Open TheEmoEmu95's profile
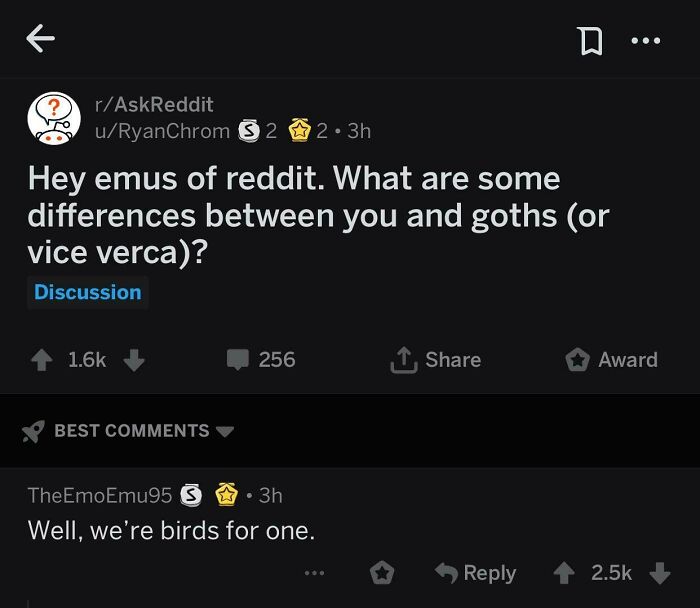Viewport: 700px width, 608px height. point(100,495)
